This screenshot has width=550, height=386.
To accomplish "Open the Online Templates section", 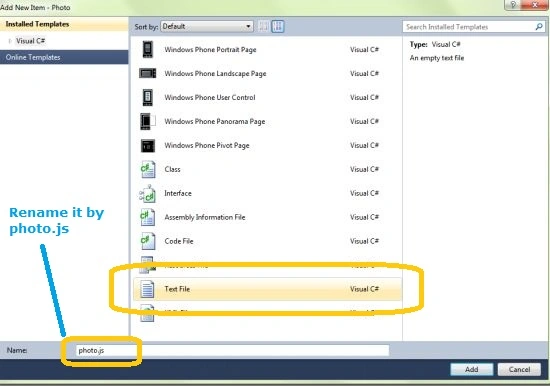I will (64, 57).
